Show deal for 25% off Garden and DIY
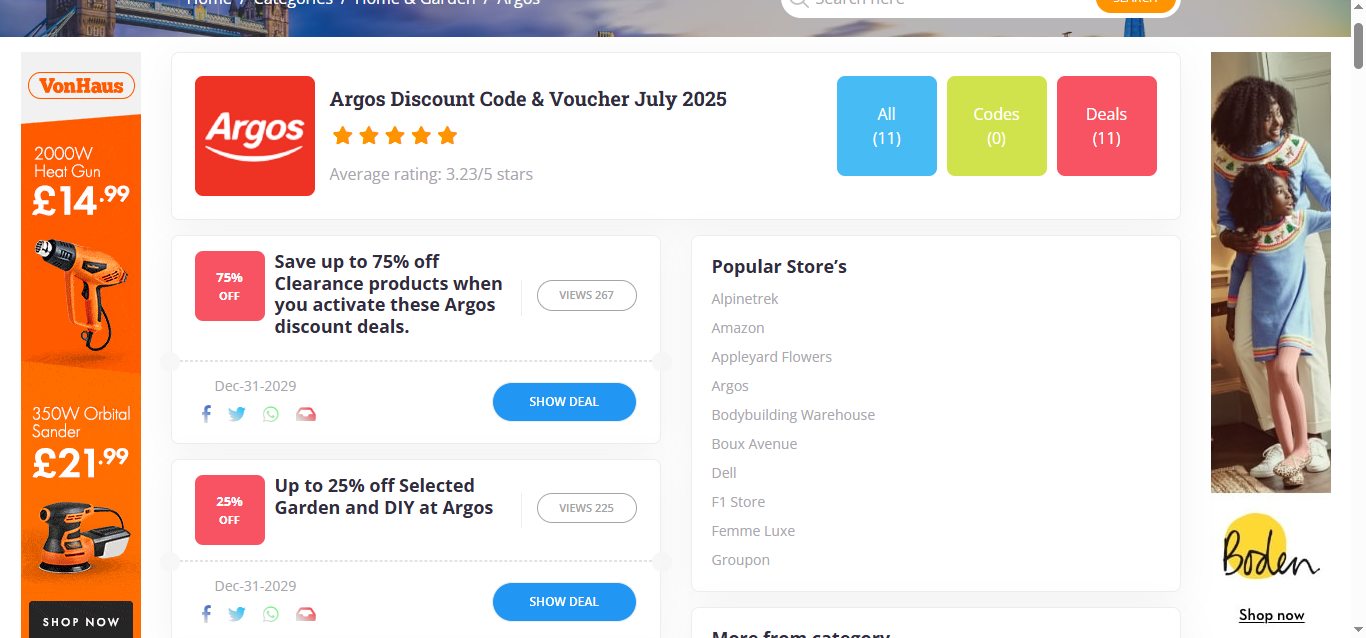 tap(564, 602)
